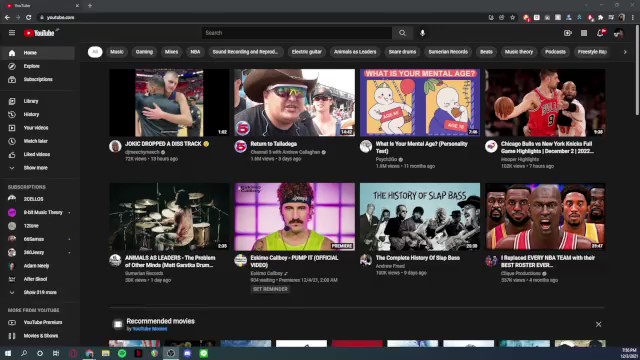Select the Music theory chip
This screenshot has height=360, width=640.
pyautogui.click(x=519, y=52)
